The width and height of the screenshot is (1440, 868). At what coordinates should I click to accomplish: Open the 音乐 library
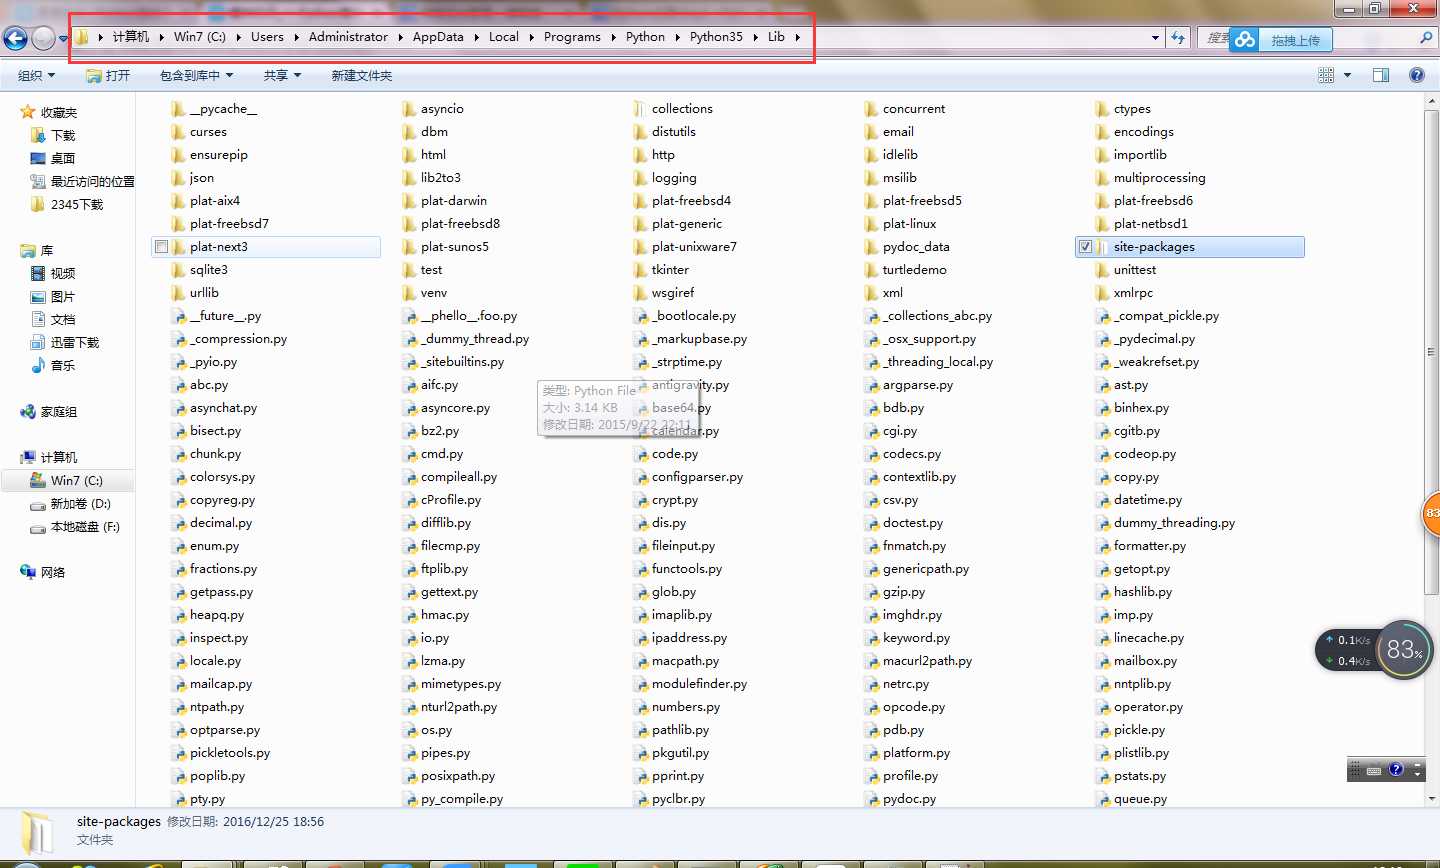[53, 365]
